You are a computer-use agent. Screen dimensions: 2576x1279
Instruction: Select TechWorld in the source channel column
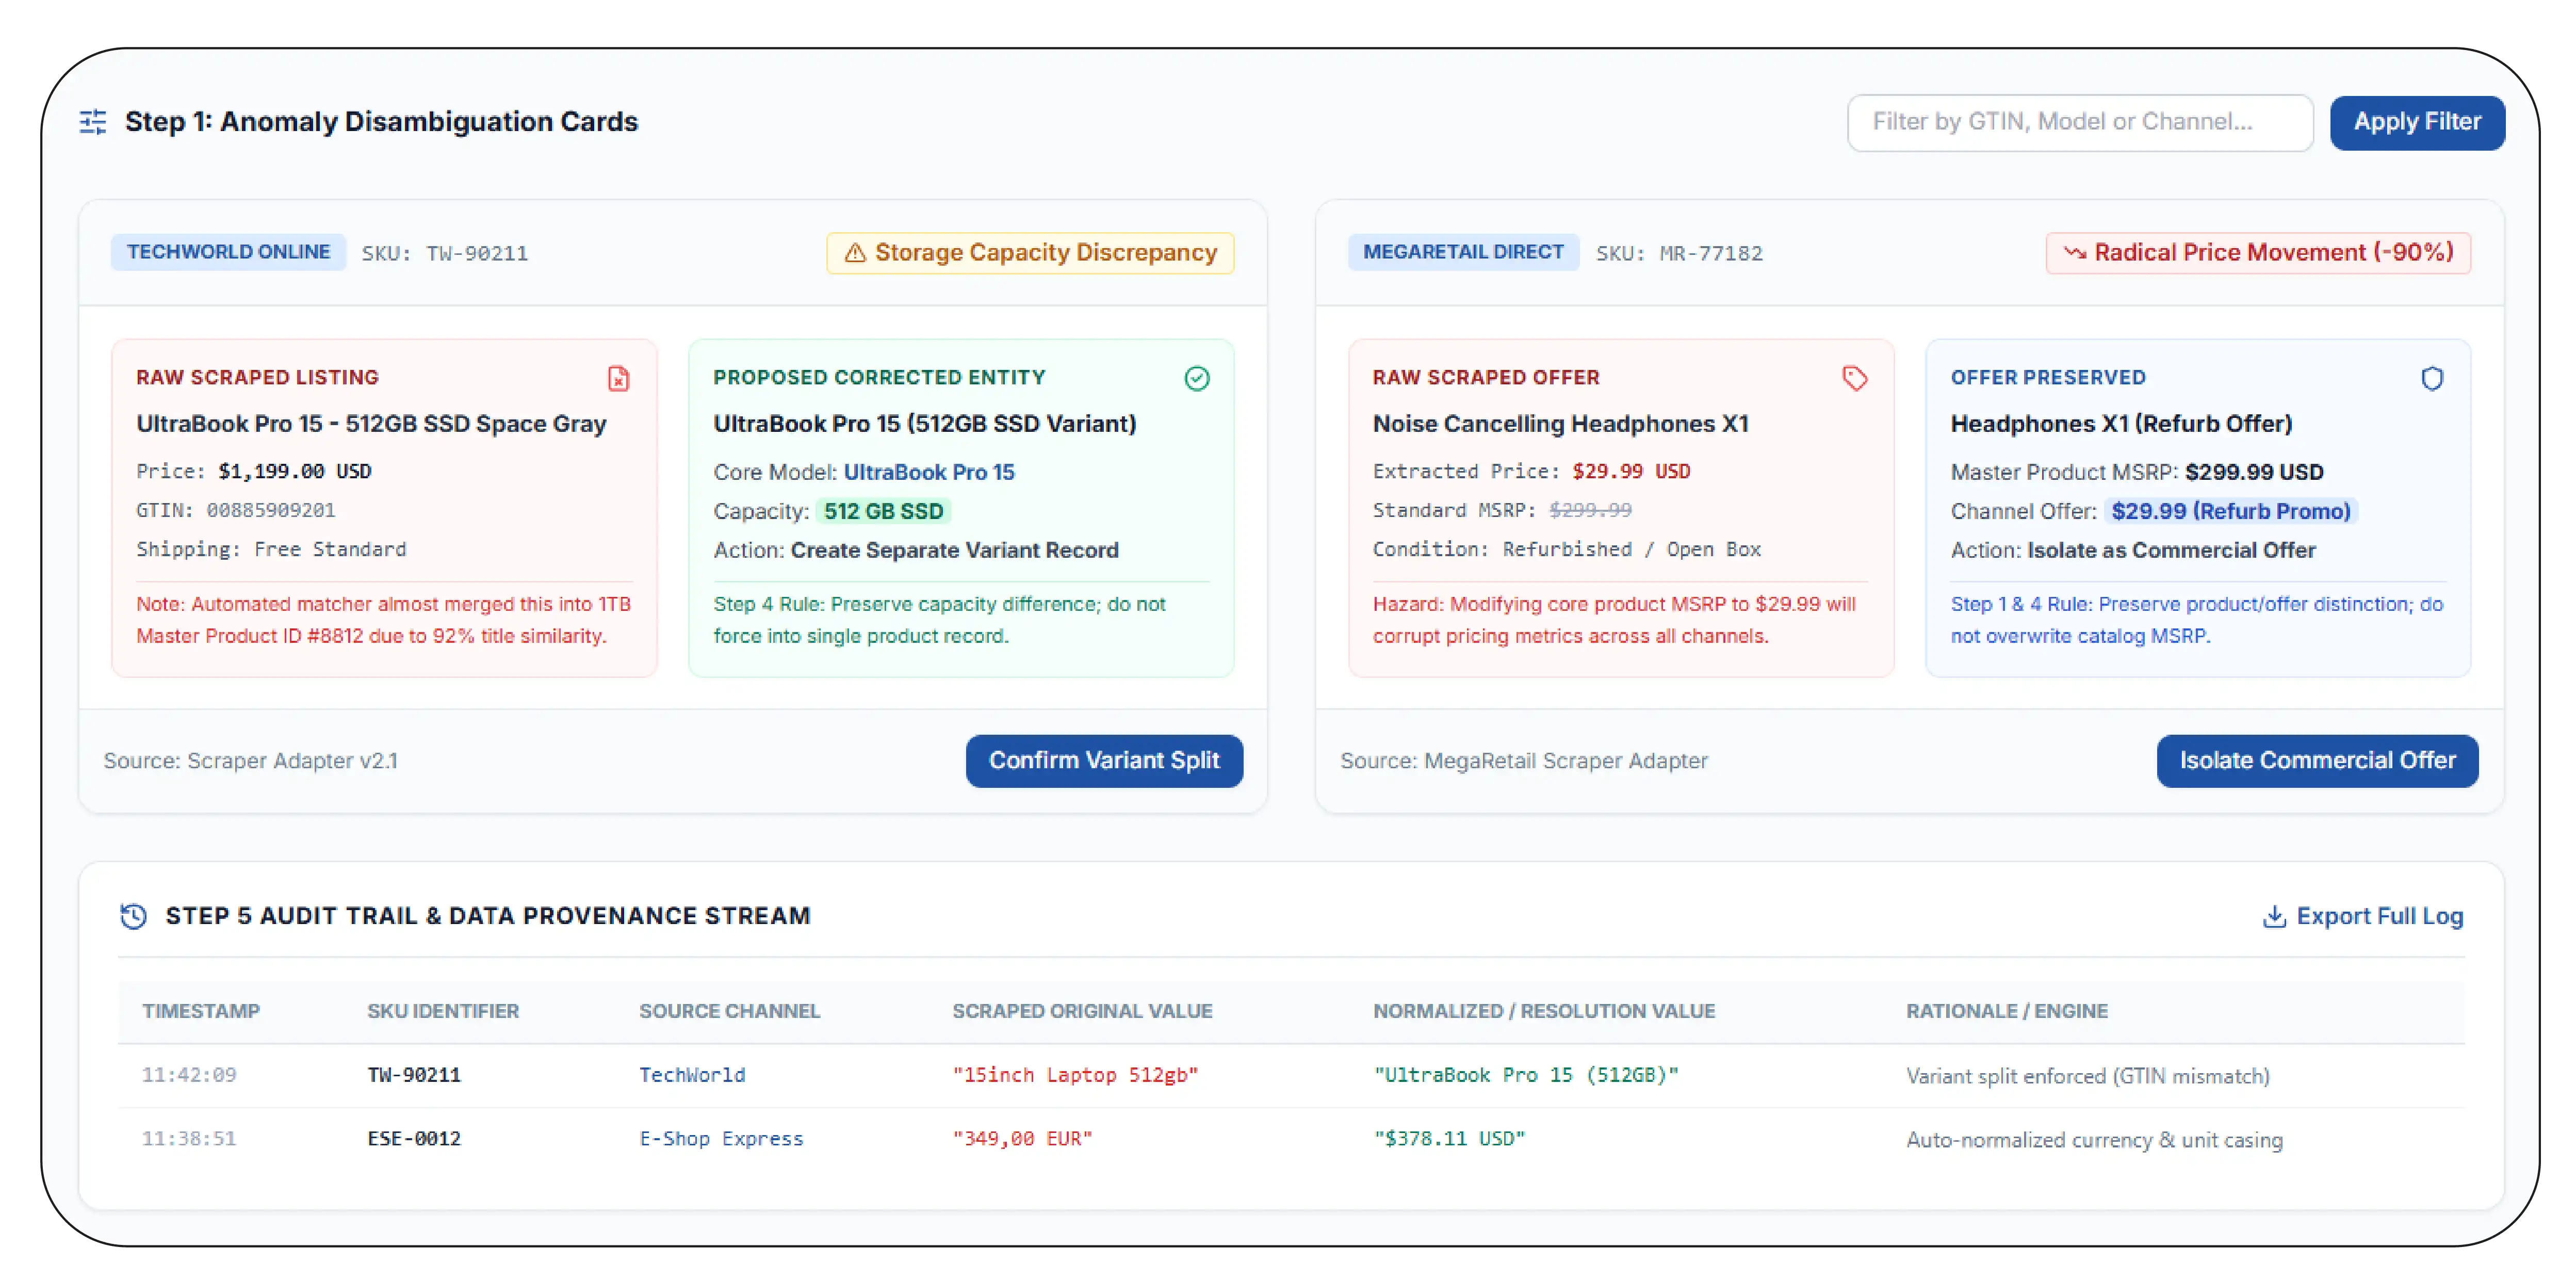[692, 1075]
